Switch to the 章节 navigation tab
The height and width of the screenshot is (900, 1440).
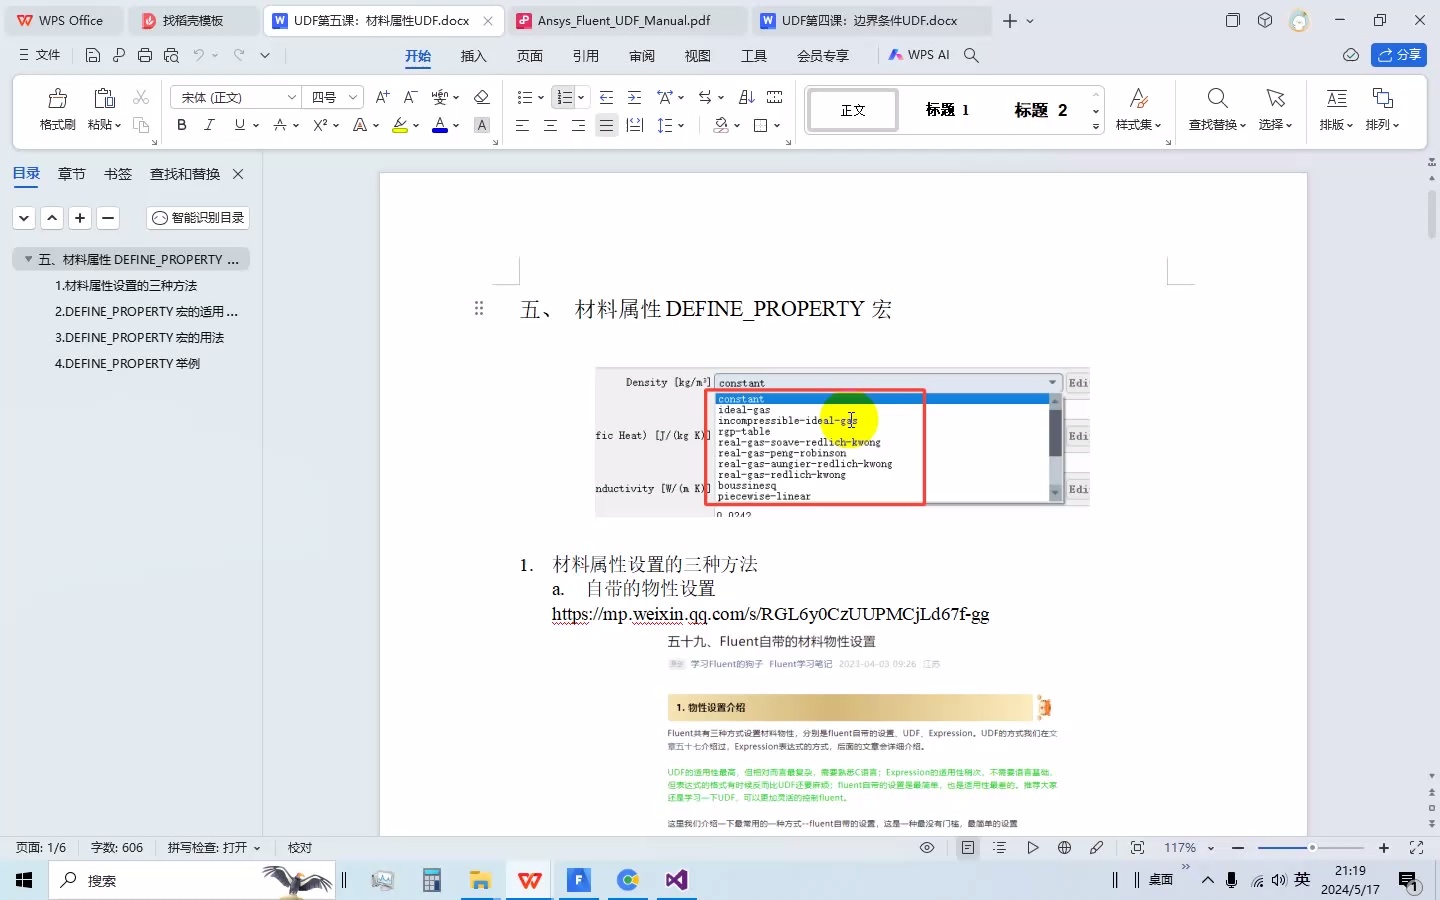(x=70, y=173)
